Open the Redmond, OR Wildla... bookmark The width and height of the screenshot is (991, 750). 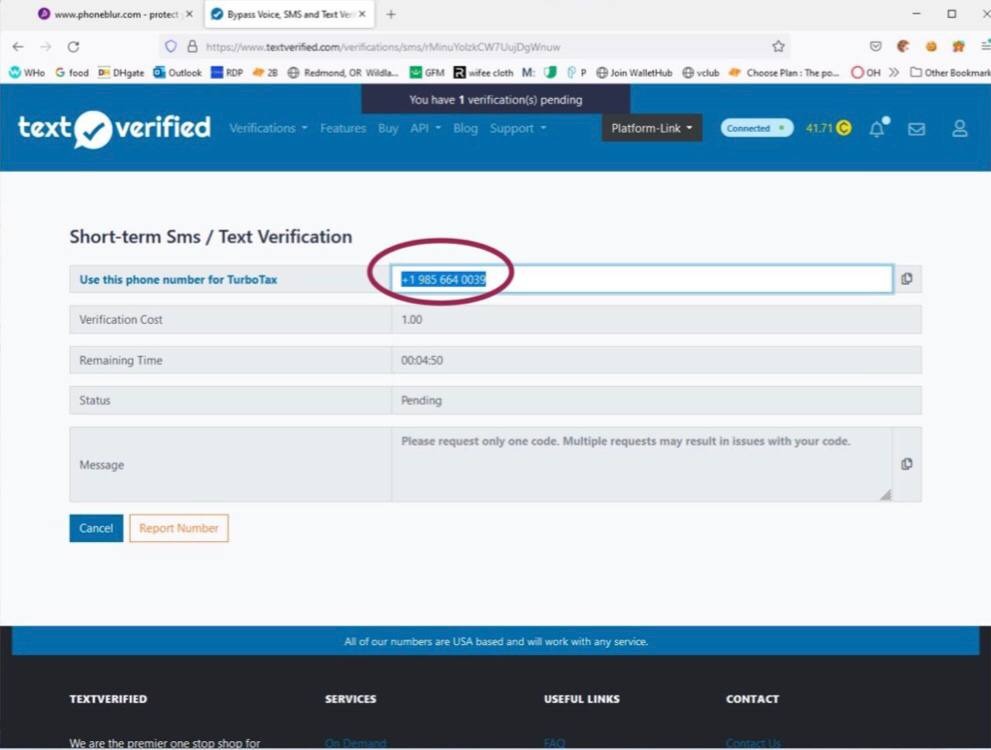[343, 73]
